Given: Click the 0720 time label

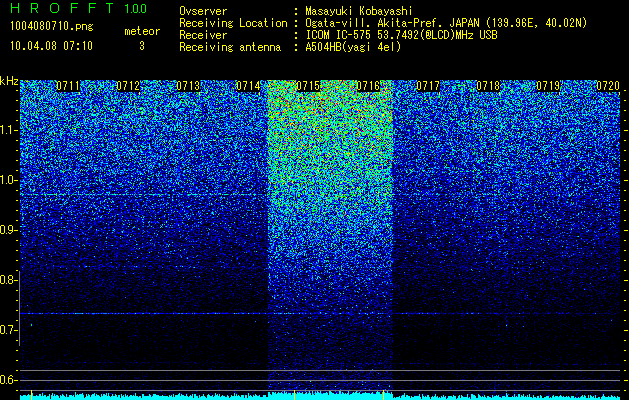Looking at the screenshot, I should pyautogui.click(x=608, y=86).
